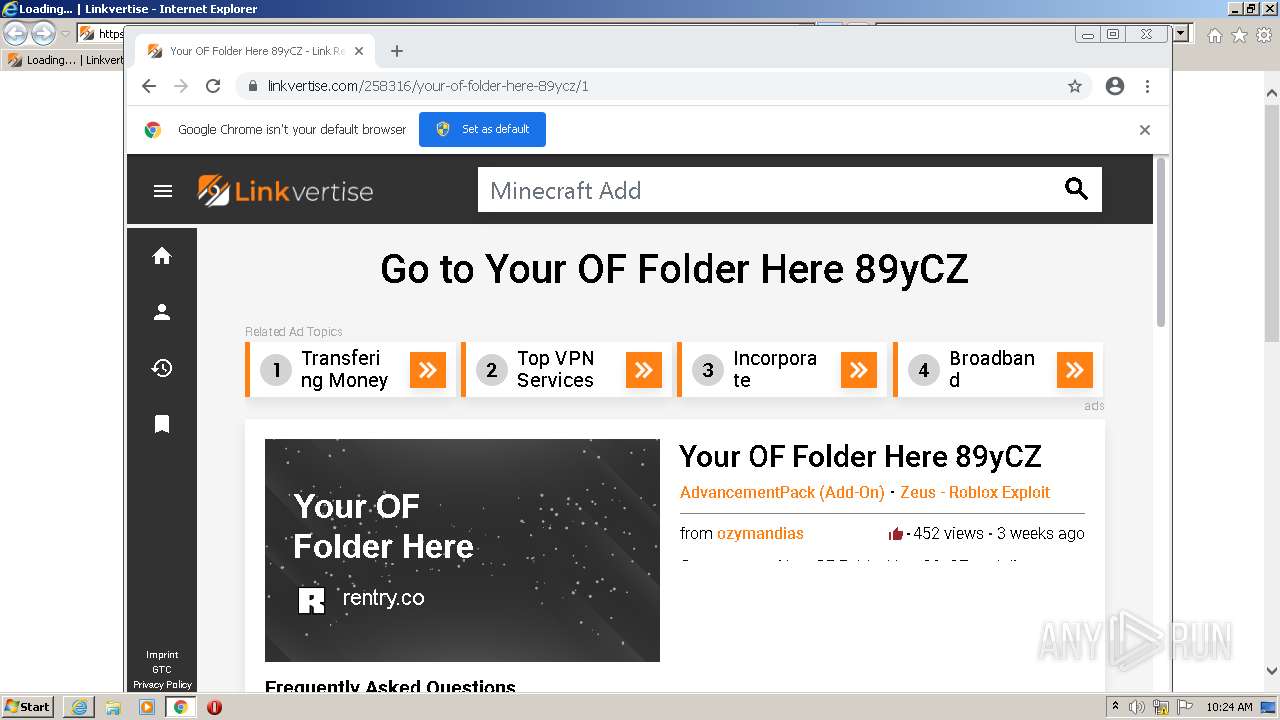
Task: Click Set as default button
Action: tap(482, 130)
